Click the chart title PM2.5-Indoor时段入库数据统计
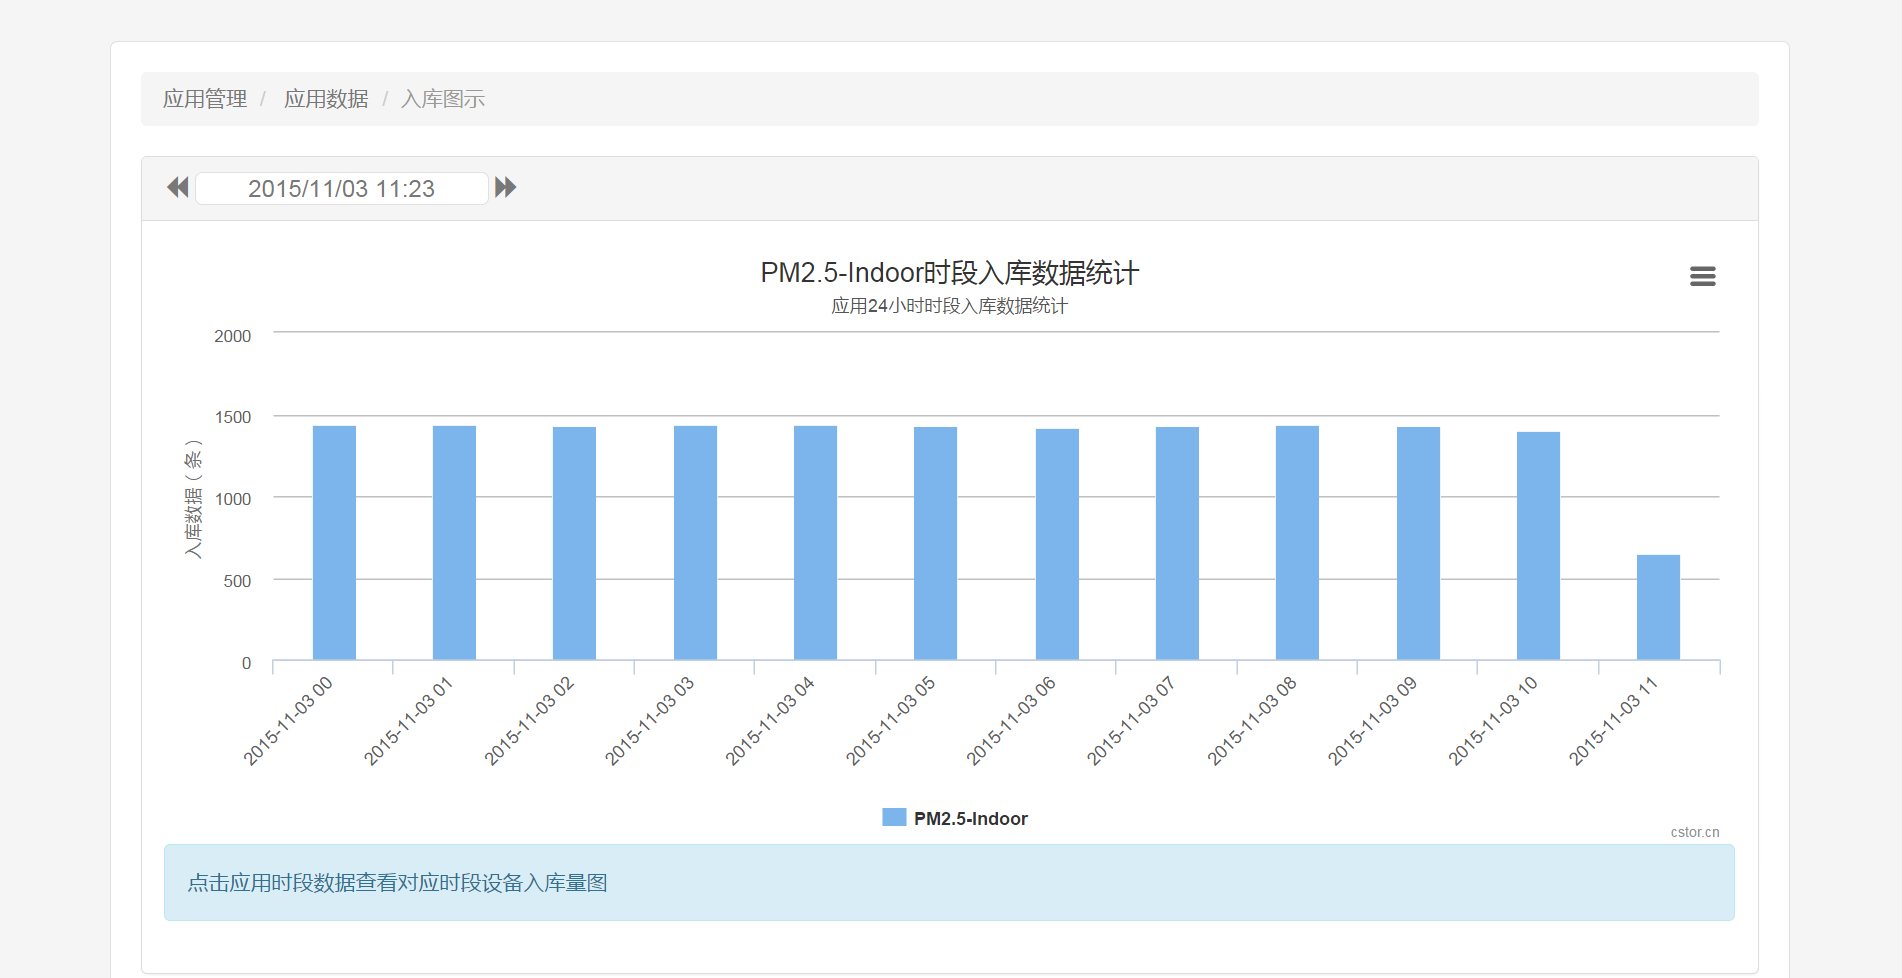Screen dimensions: 1902x978 pos(949,273)
